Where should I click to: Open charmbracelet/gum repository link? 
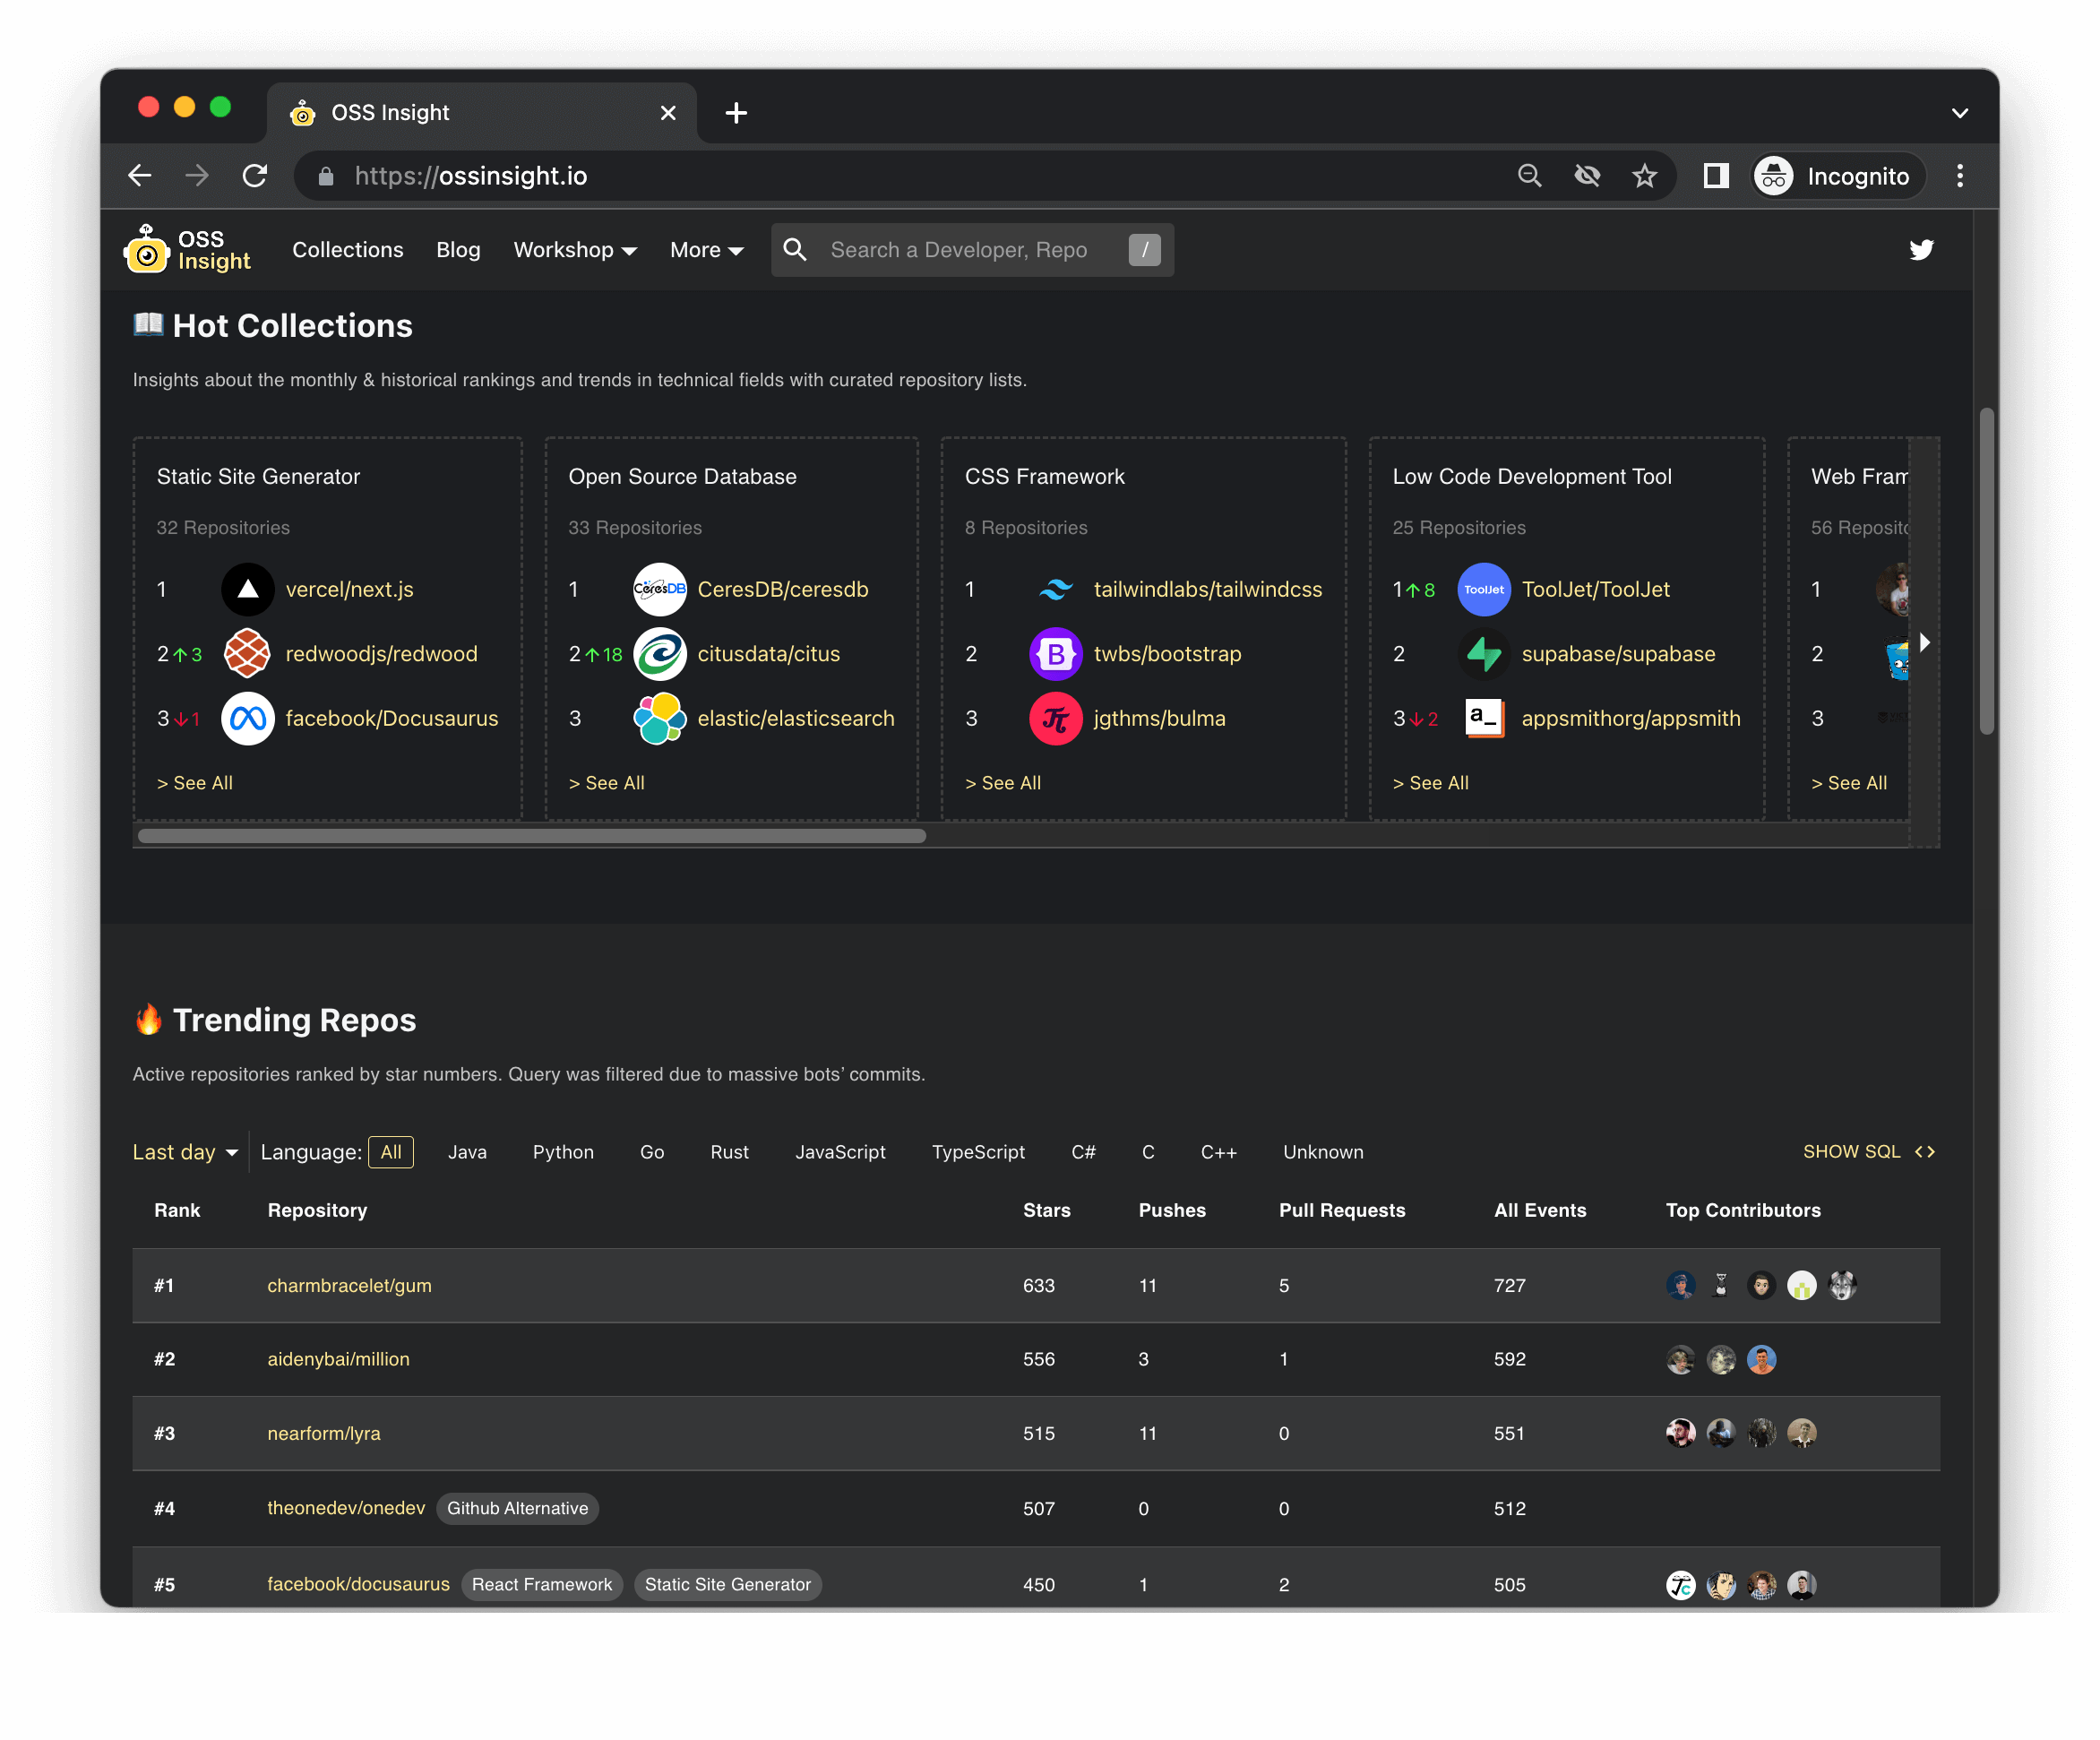(349, 1286)
